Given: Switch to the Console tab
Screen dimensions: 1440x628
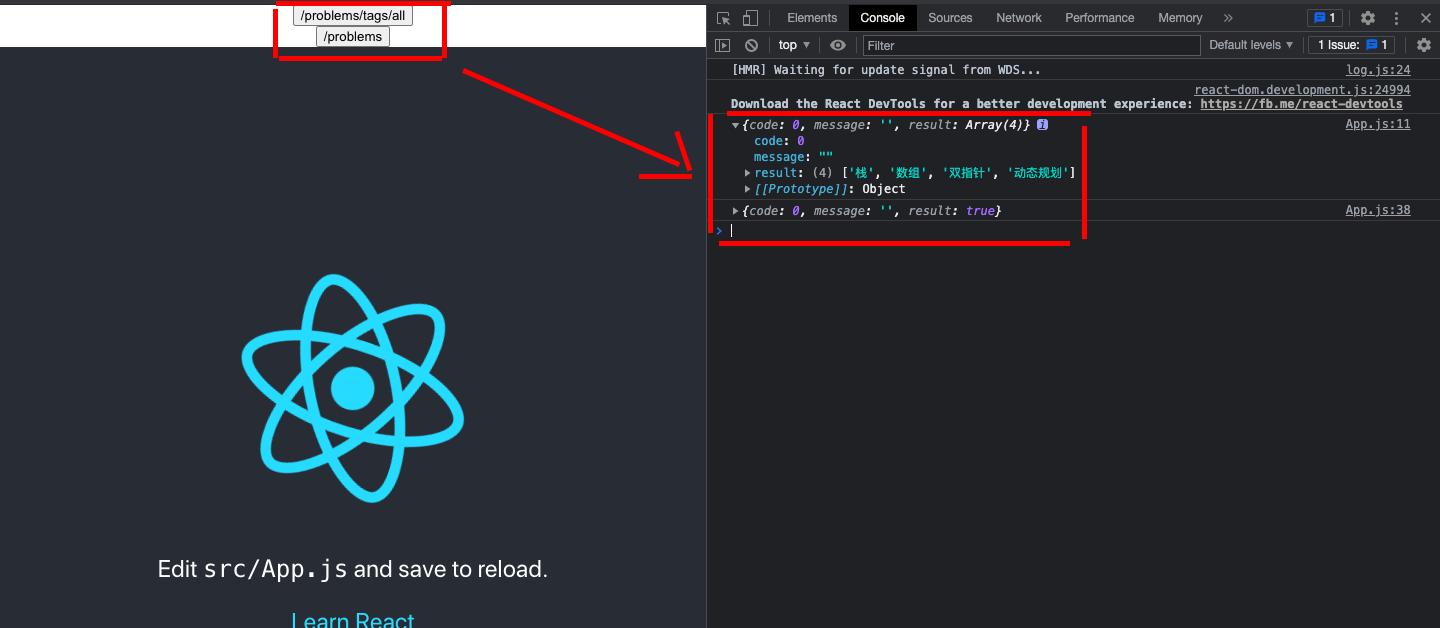Looking at the screenshot, I should [883, 18].
